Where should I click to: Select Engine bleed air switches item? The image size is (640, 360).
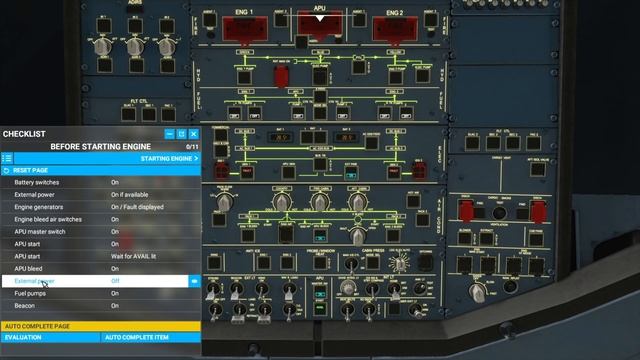101,219
